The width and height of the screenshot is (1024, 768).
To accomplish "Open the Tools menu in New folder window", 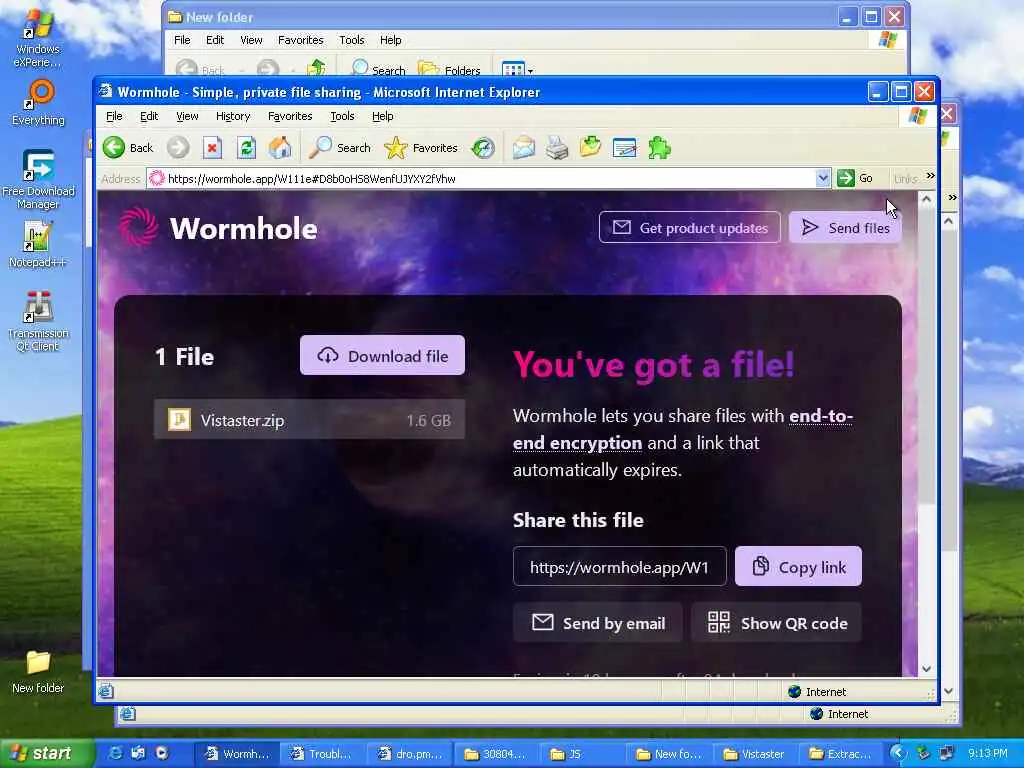I will tap(351, 40).
